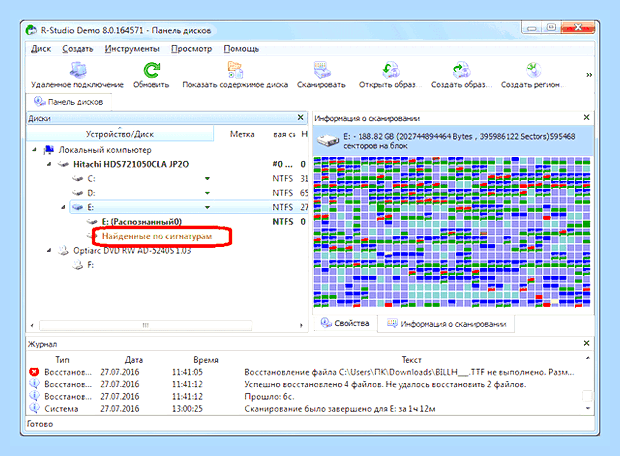The width and height of the screenshot is (620, 456).
Task: Click the red error icon in journal
Action: tap(34, 372)
